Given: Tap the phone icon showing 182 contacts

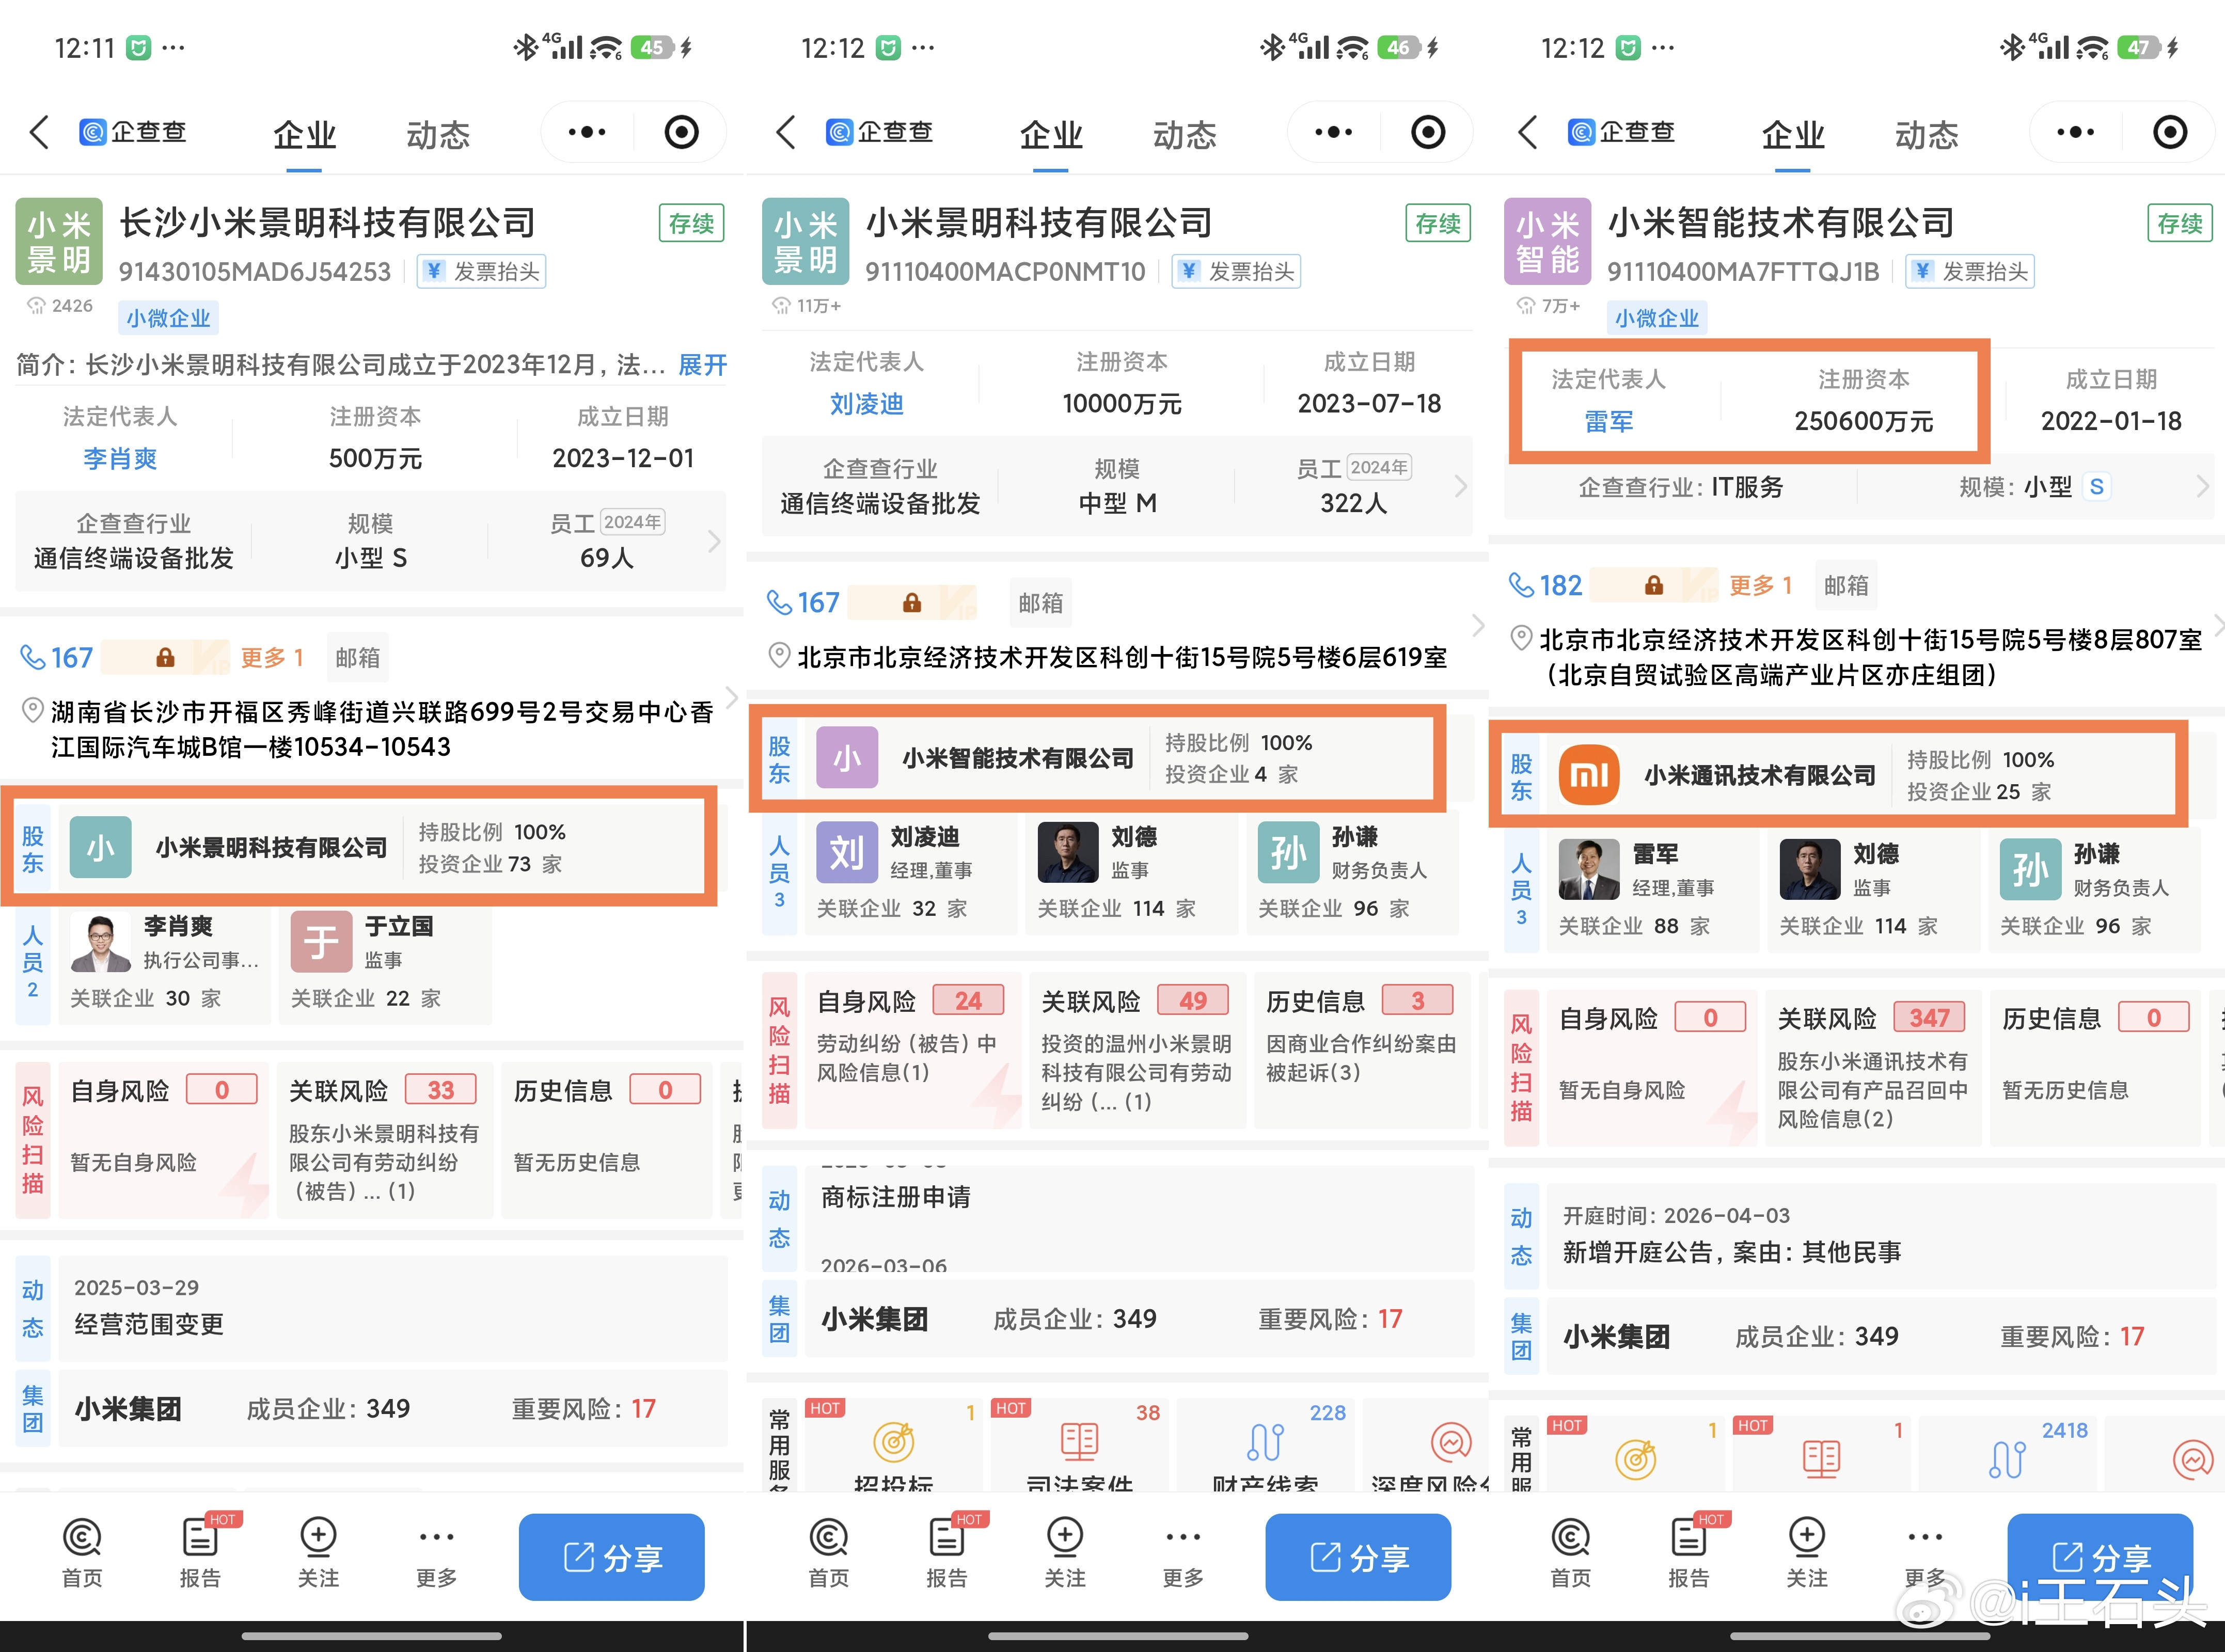Looking at the screenshot, I should [x=1523, y=585].
